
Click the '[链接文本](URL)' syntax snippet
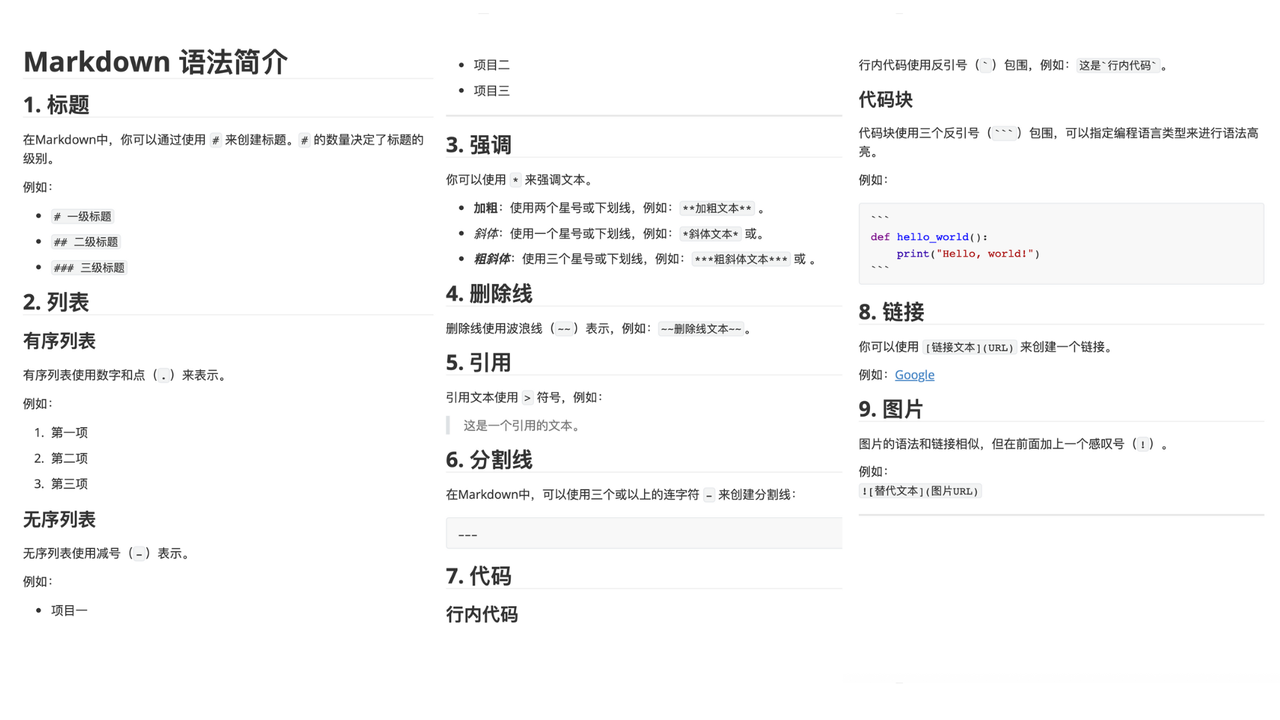click(969, 347)
